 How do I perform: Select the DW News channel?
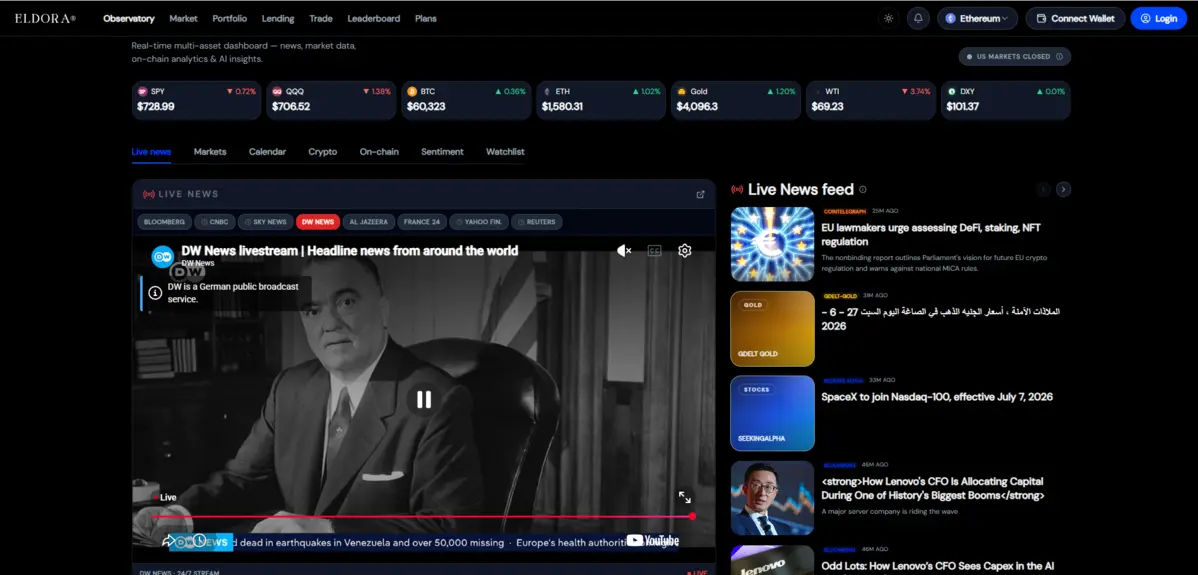318,222
